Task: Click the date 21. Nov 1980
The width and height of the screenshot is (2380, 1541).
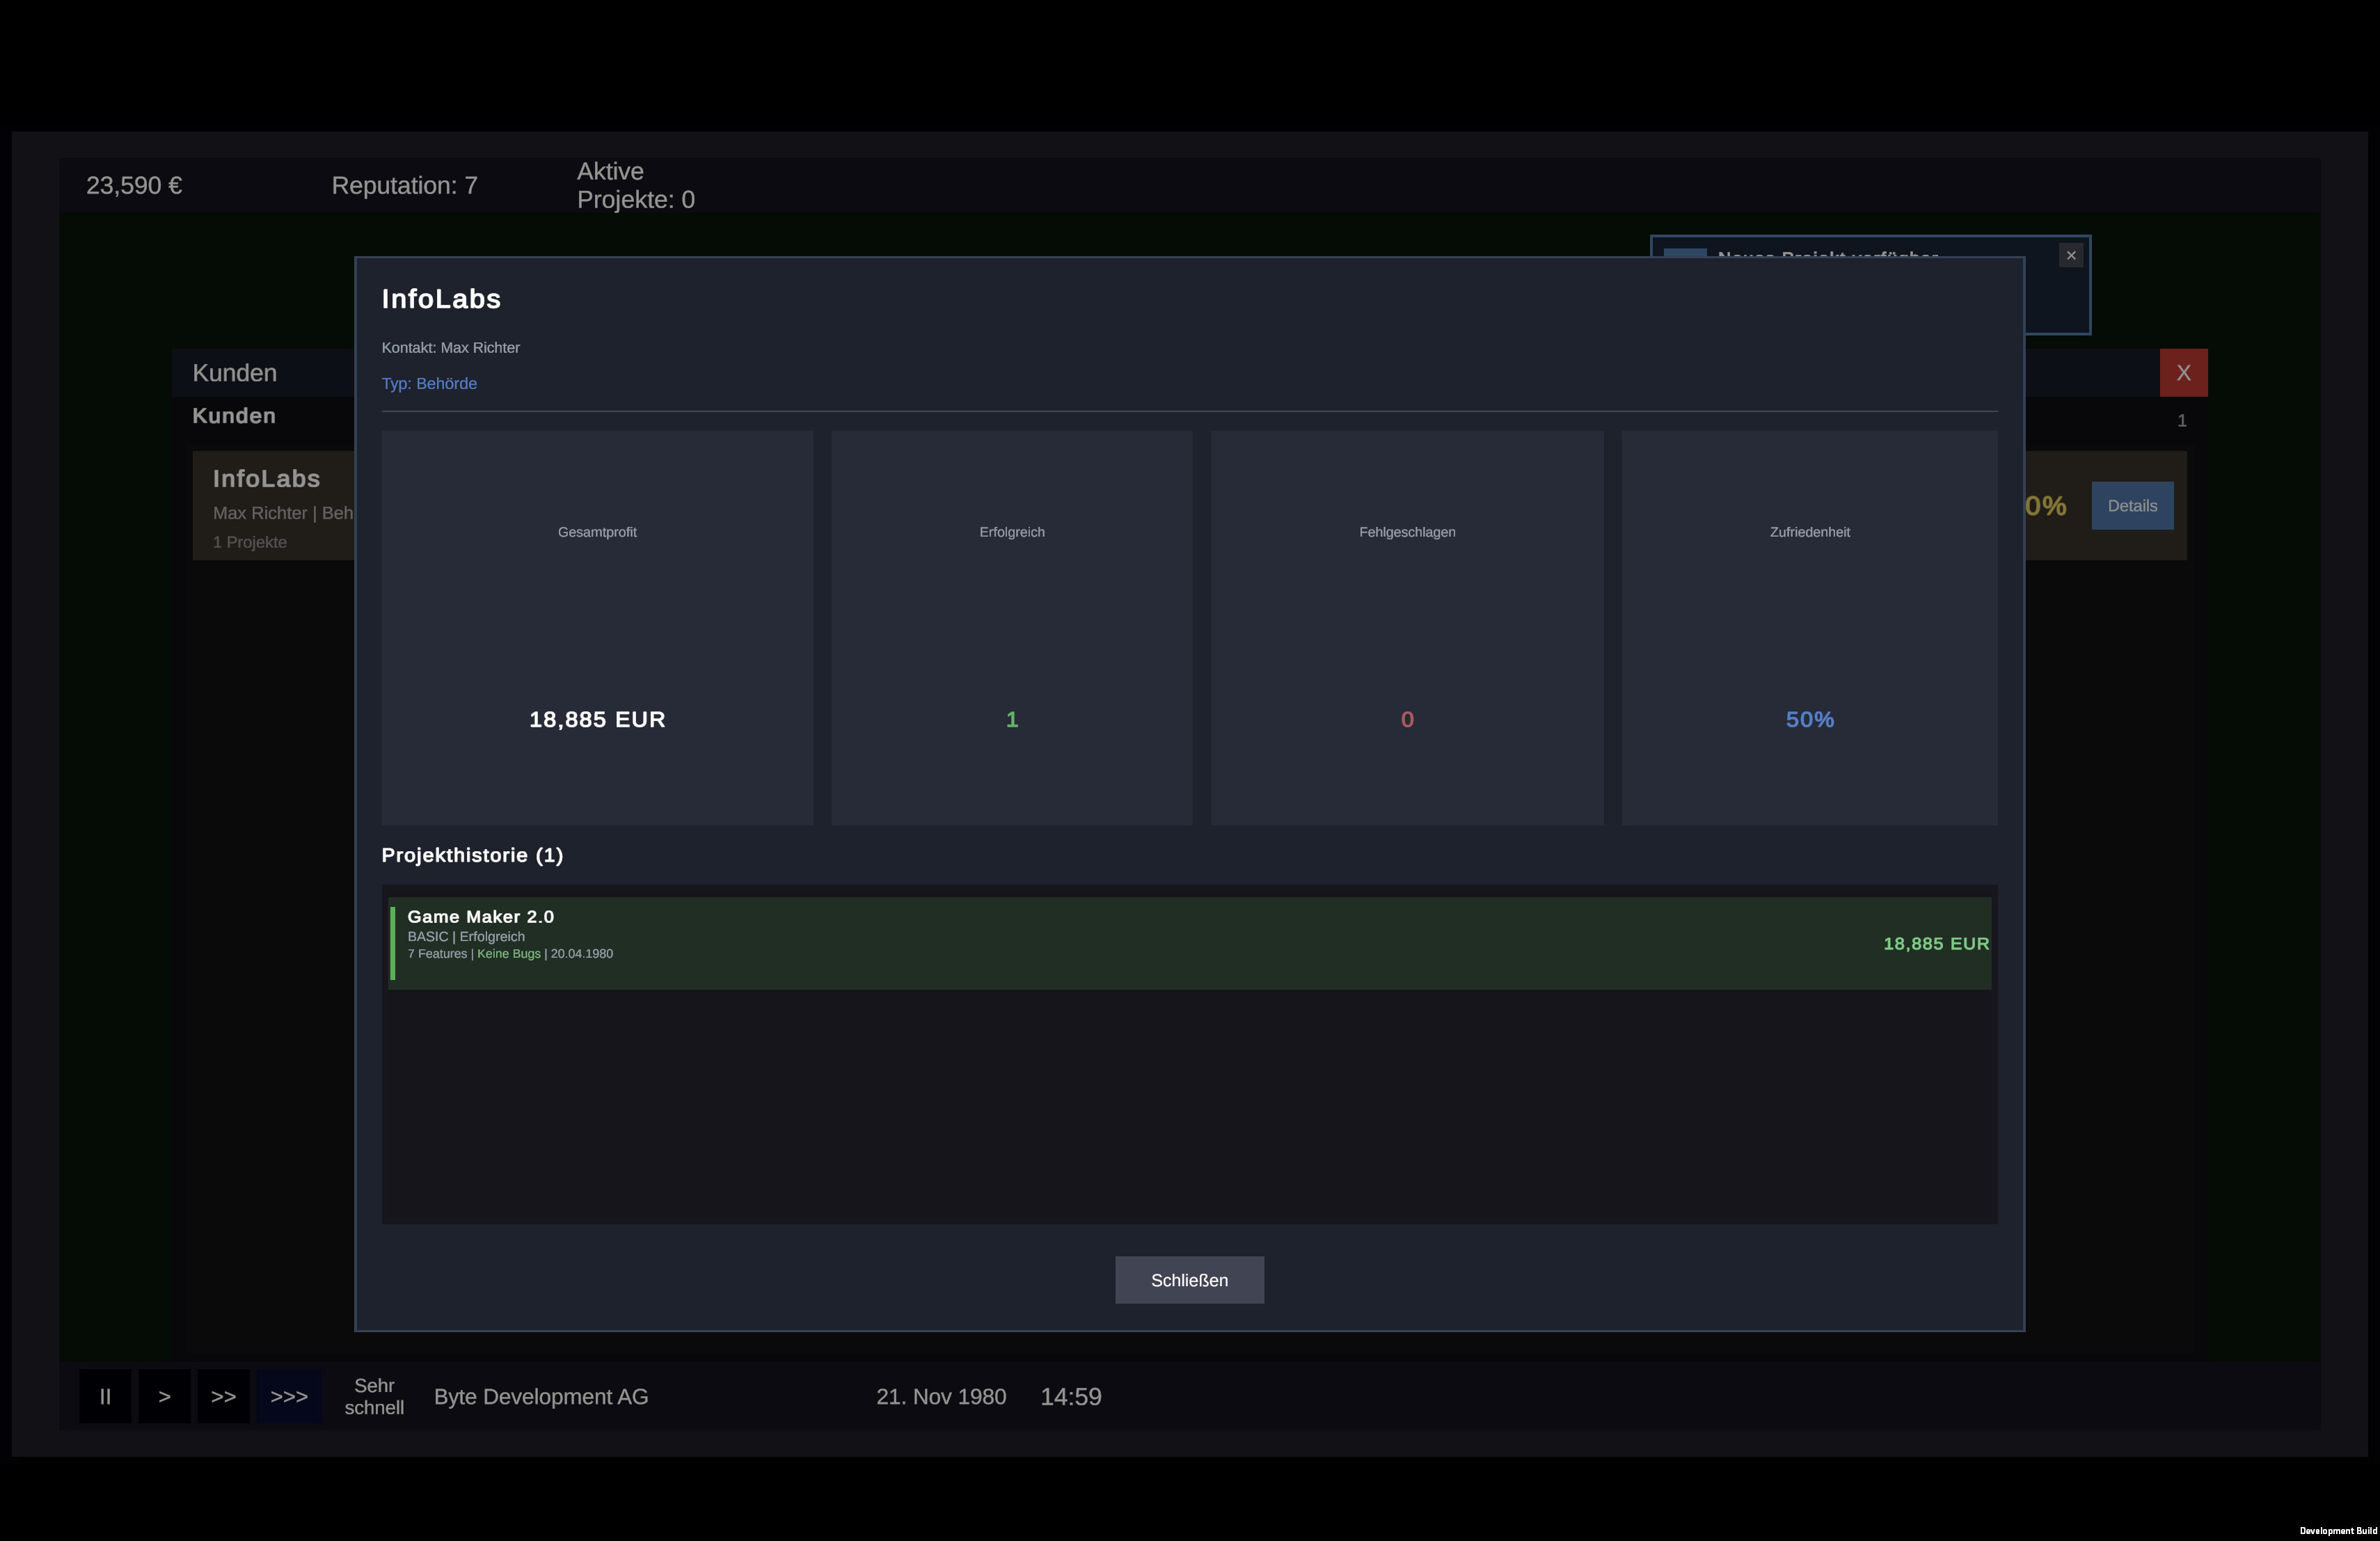Action: pos(940,1396)
